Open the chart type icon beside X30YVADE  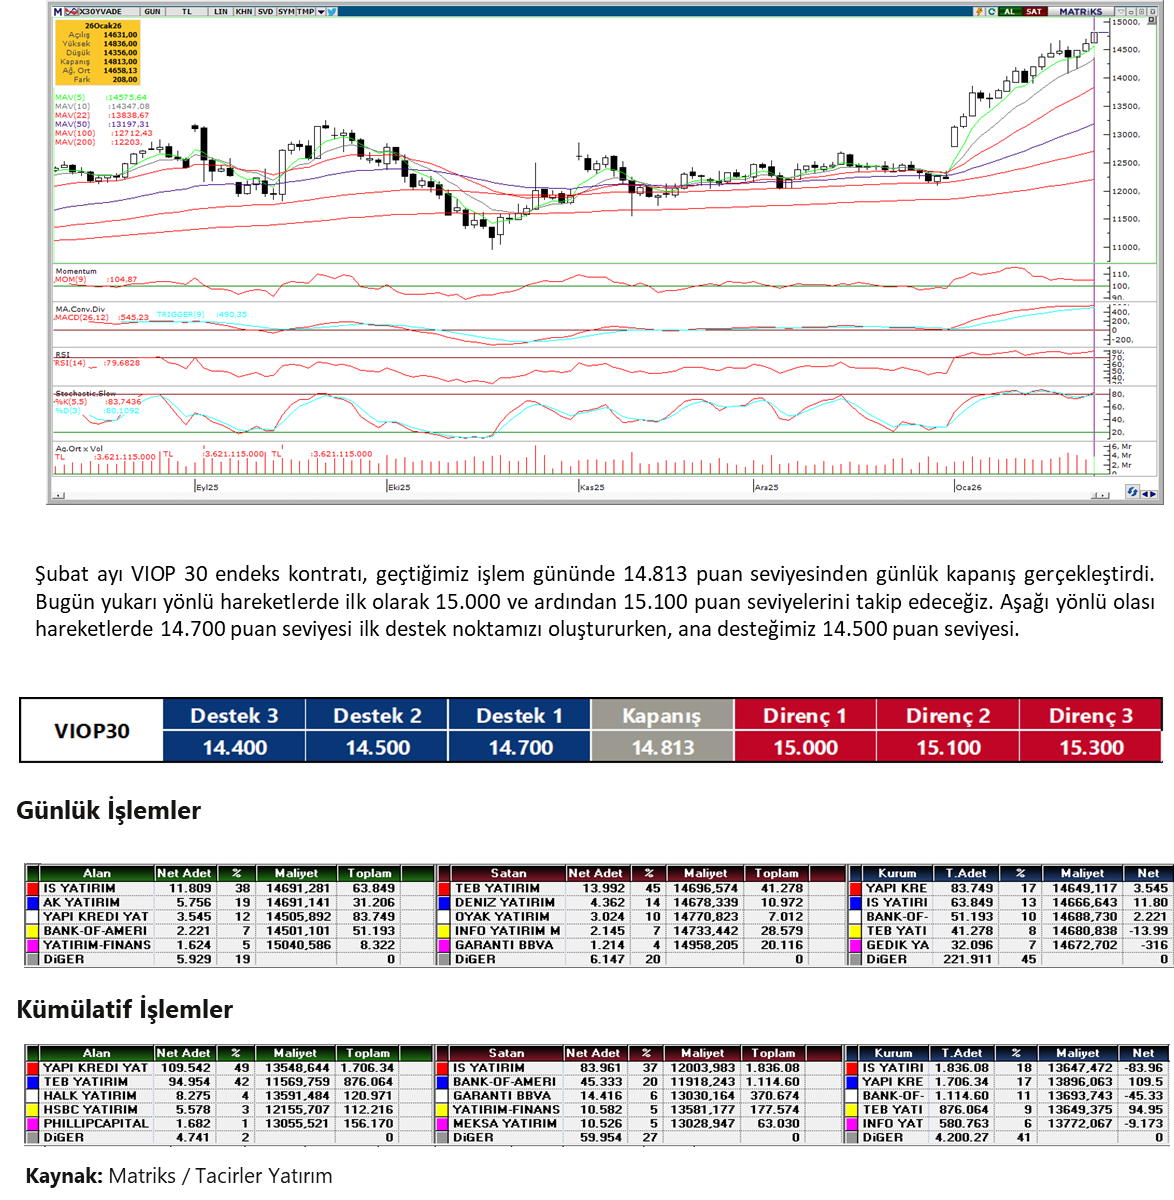click(x=70, y=12)
